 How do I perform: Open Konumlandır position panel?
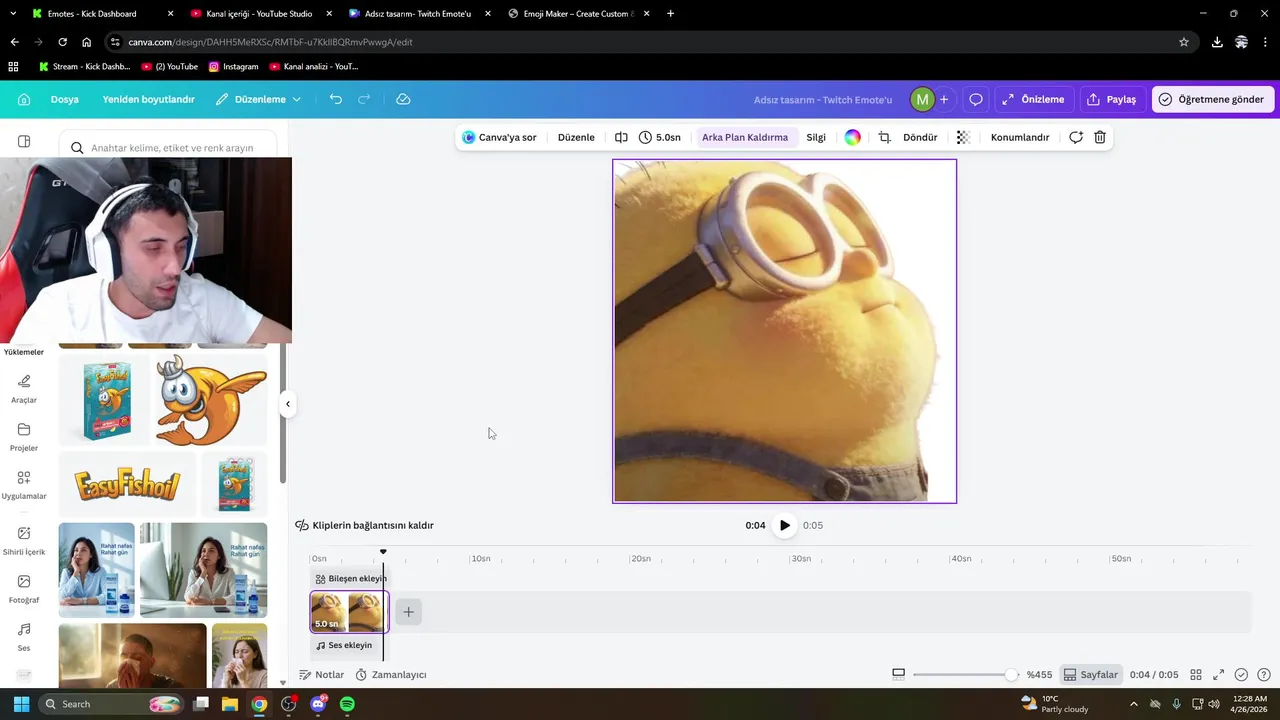click(1020, 137)
